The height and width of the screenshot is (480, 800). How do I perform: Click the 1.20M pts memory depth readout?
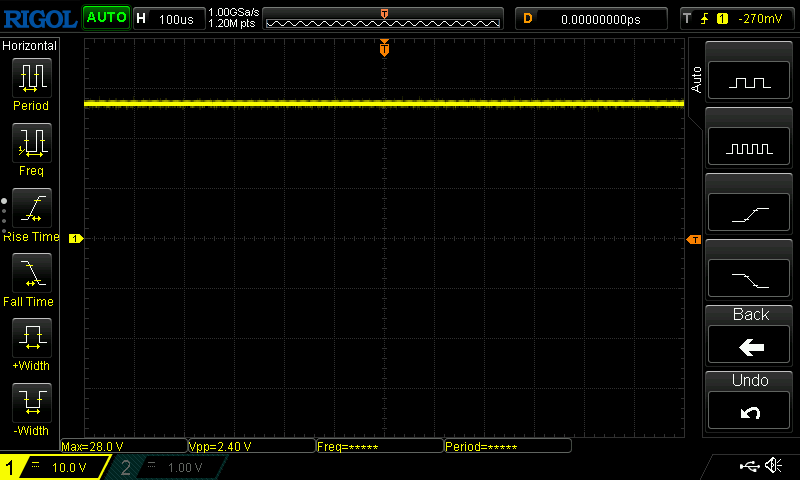tap(232, 23)
